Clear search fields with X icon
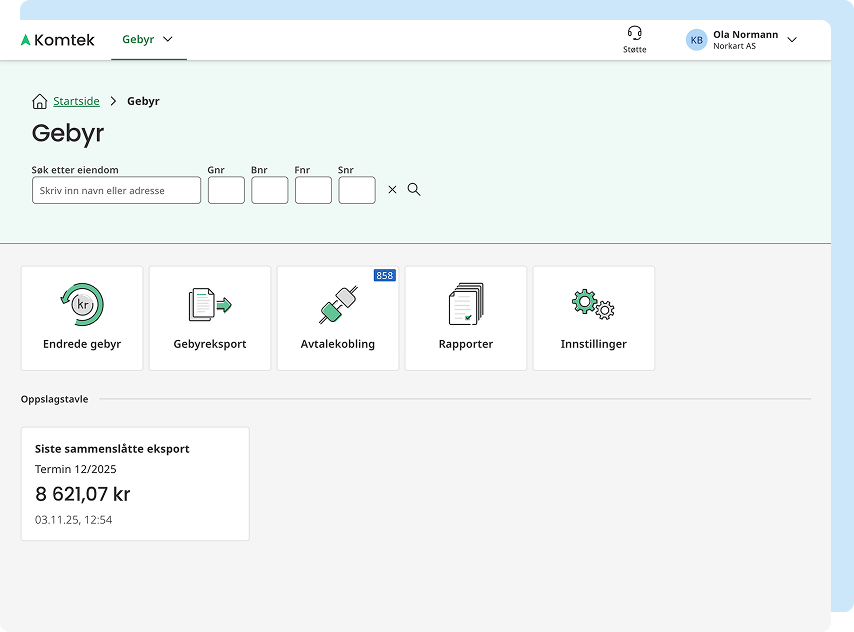This screenshot has width=854, height=632. (x=392, y=190)
